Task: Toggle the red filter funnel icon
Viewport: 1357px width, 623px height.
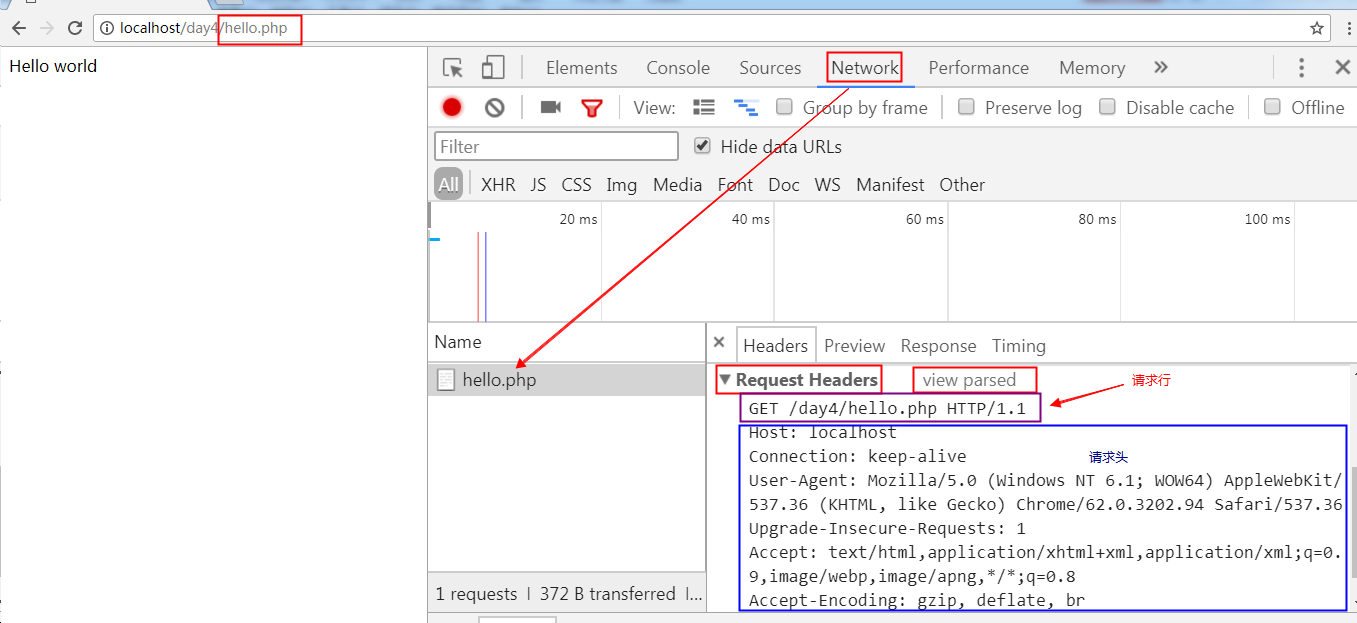Action: 592,107
